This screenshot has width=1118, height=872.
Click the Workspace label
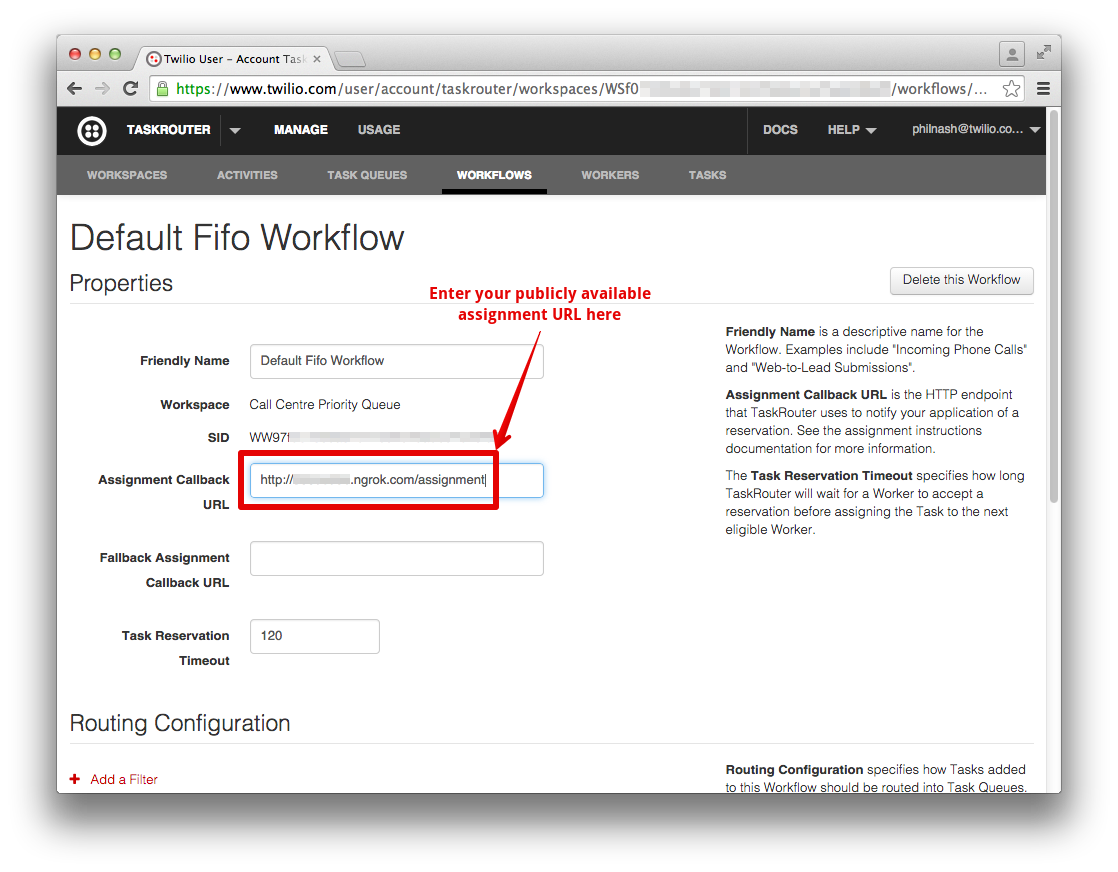point(195,404)
